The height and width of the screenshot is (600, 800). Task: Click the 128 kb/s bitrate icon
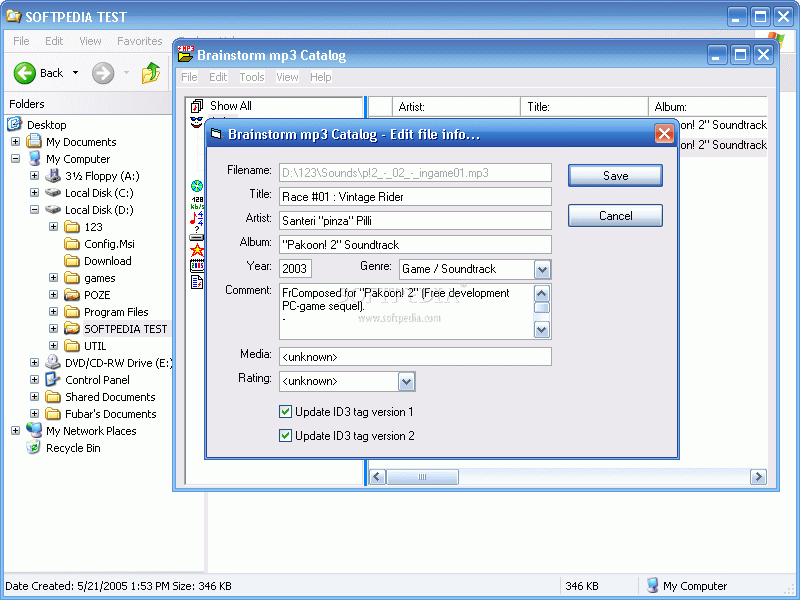[x=197, y=203]
